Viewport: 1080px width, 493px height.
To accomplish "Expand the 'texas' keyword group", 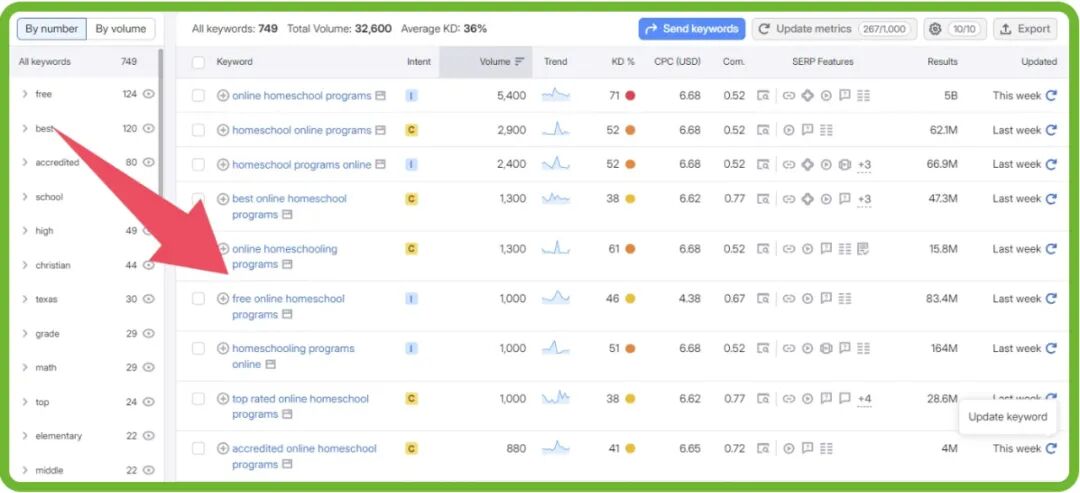I will (24, 299).
